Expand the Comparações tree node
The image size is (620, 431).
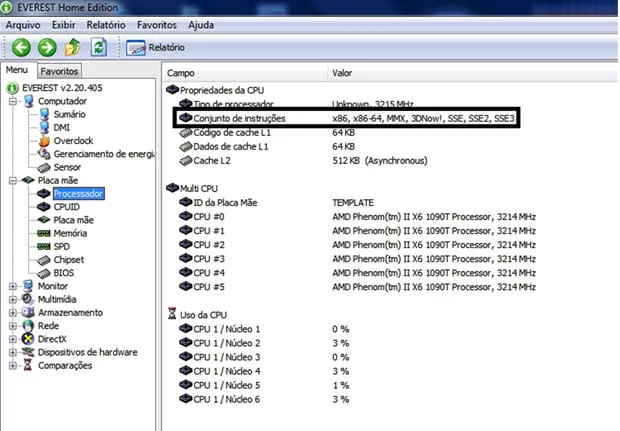[13, 366]
